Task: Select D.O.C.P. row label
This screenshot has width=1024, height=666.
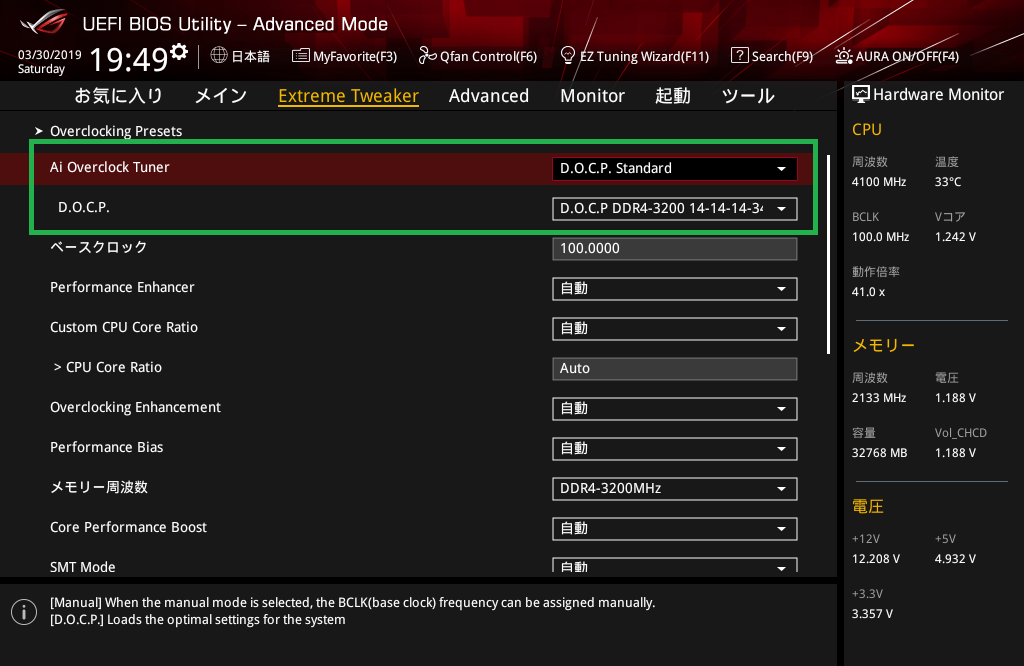Action: (84, 207)
